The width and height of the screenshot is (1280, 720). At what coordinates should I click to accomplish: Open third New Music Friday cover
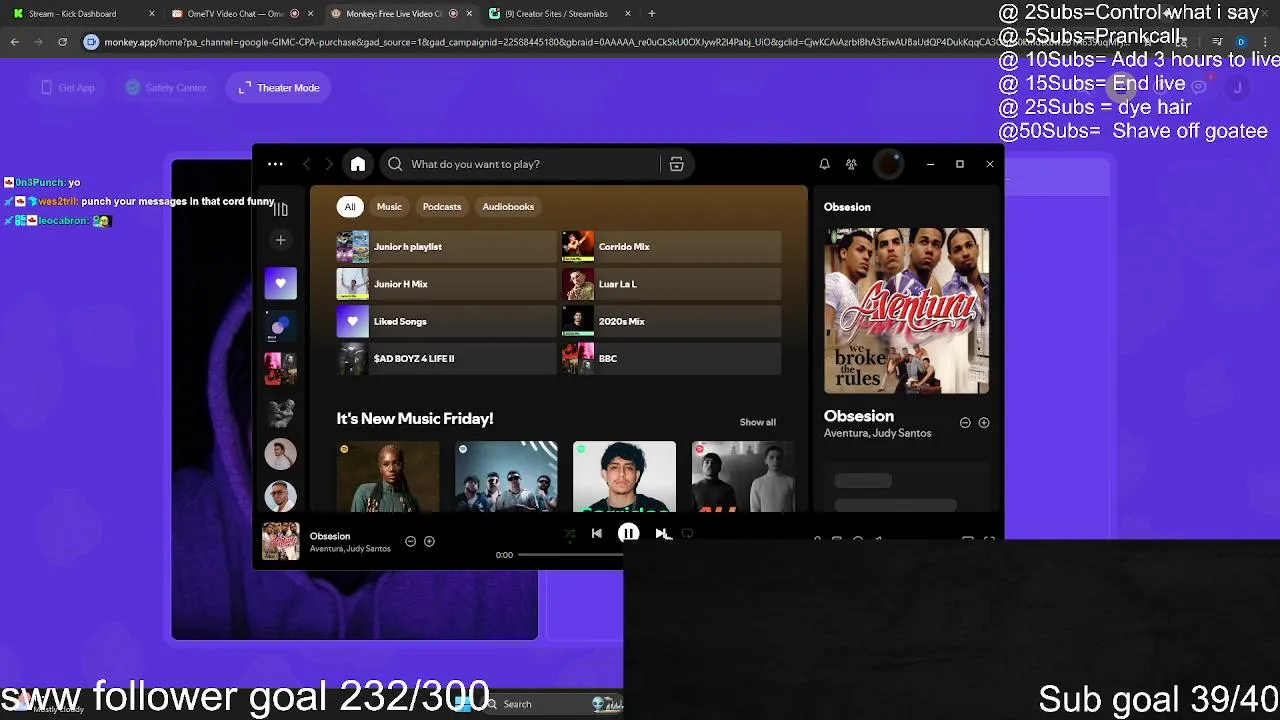(624, 476)
